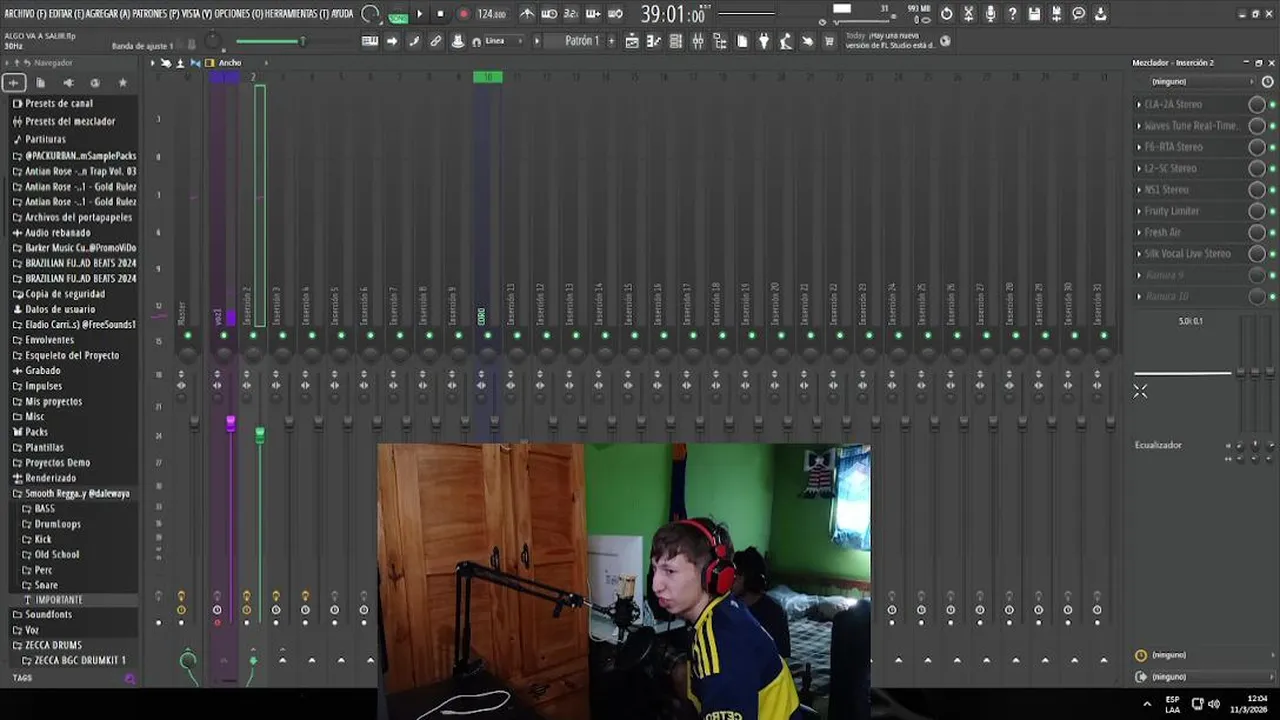Viewport: 1280px width, 720px height.
Task: Click the microphone one-click recording icon
Action: [990, 14]
